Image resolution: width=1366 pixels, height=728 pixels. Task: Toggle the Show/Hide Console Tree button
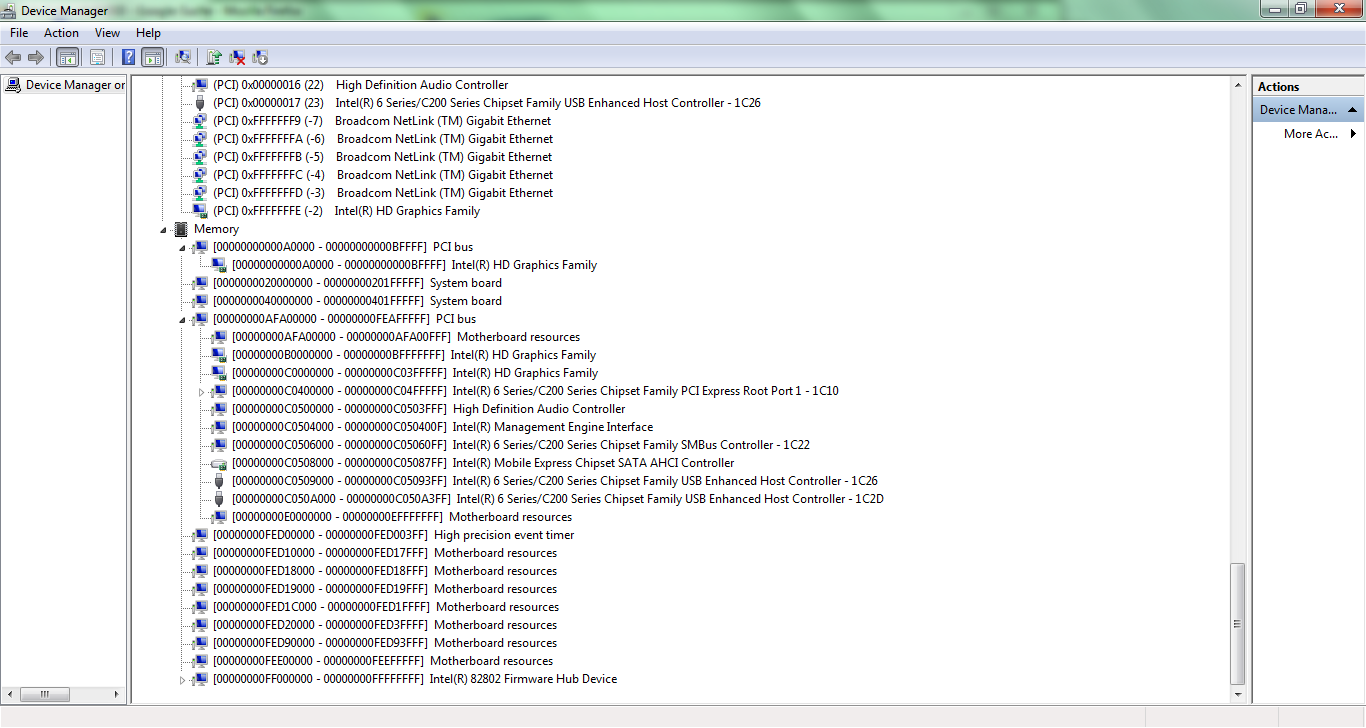coord(68,57)
